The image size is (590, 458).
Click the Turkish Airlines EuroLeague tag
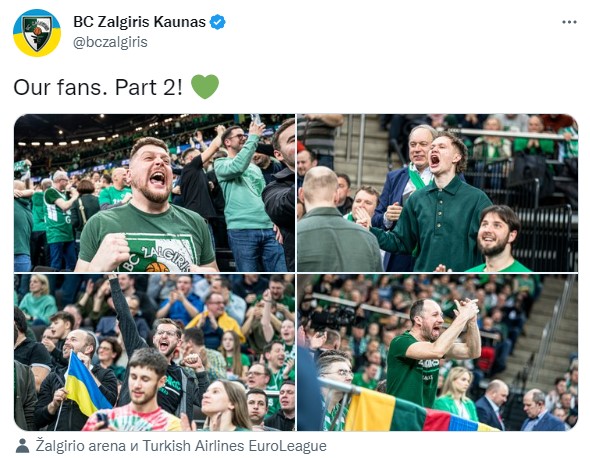pyautogui.click(x=234, y=446)
